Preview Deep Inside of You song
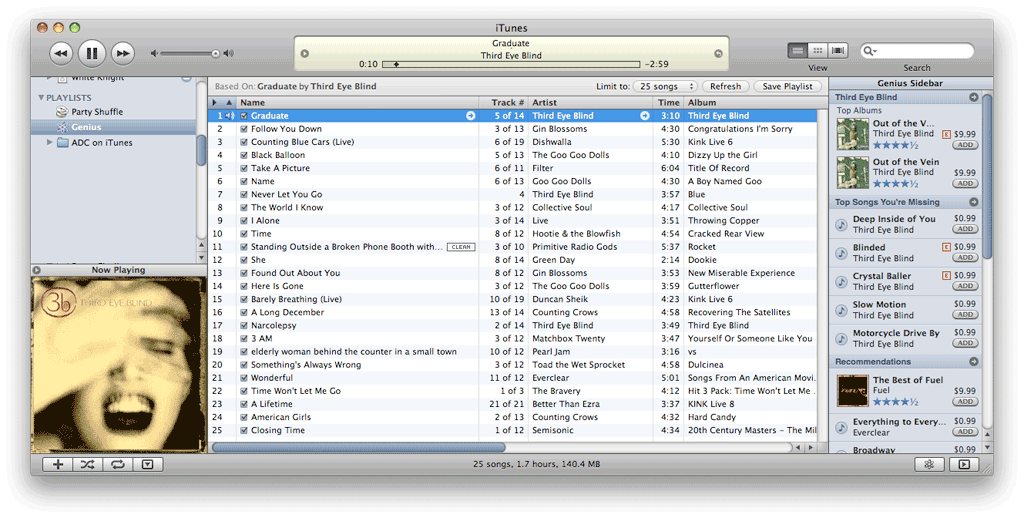The height and width of the screenshot is (518, 1024). 842,225
